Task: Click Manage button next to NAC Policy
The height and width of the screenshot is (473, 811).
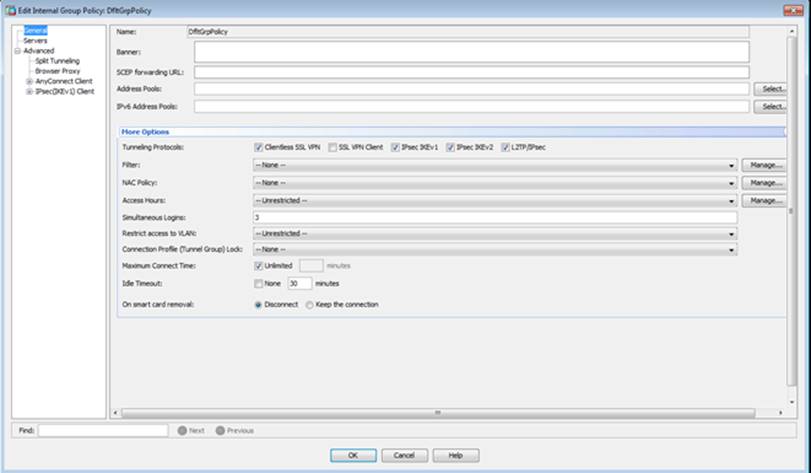Action: coord(765,182)
